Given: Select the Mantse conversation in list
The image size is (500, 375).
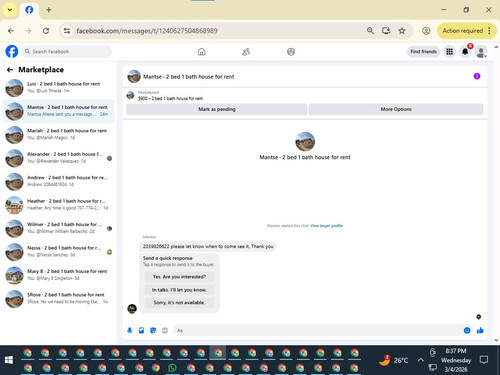Looking at the screenshot, I should [59, 111].
